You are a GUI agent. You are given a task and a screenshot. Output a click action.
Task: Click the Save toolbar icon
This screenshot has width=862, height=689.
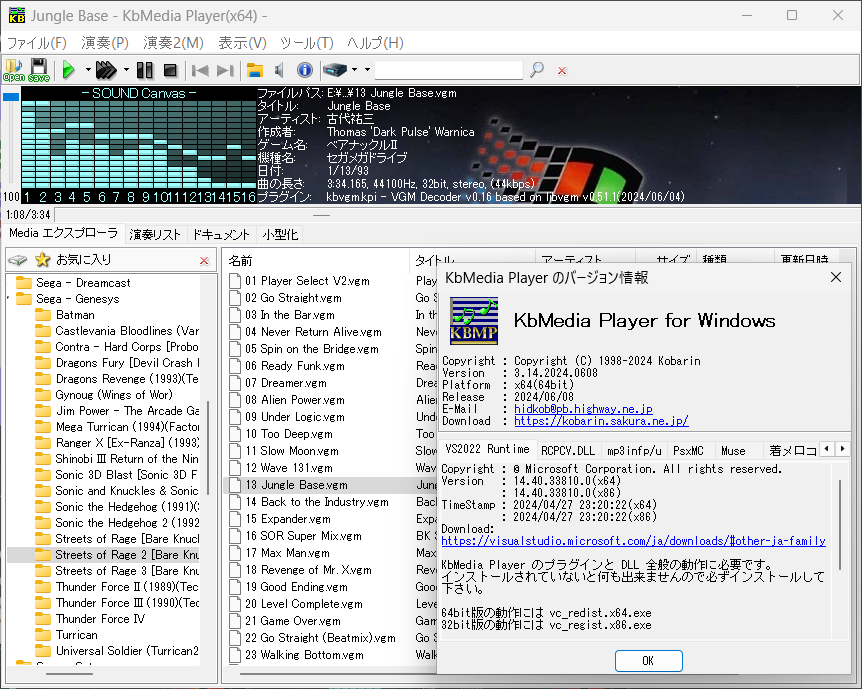coord(38,70)
